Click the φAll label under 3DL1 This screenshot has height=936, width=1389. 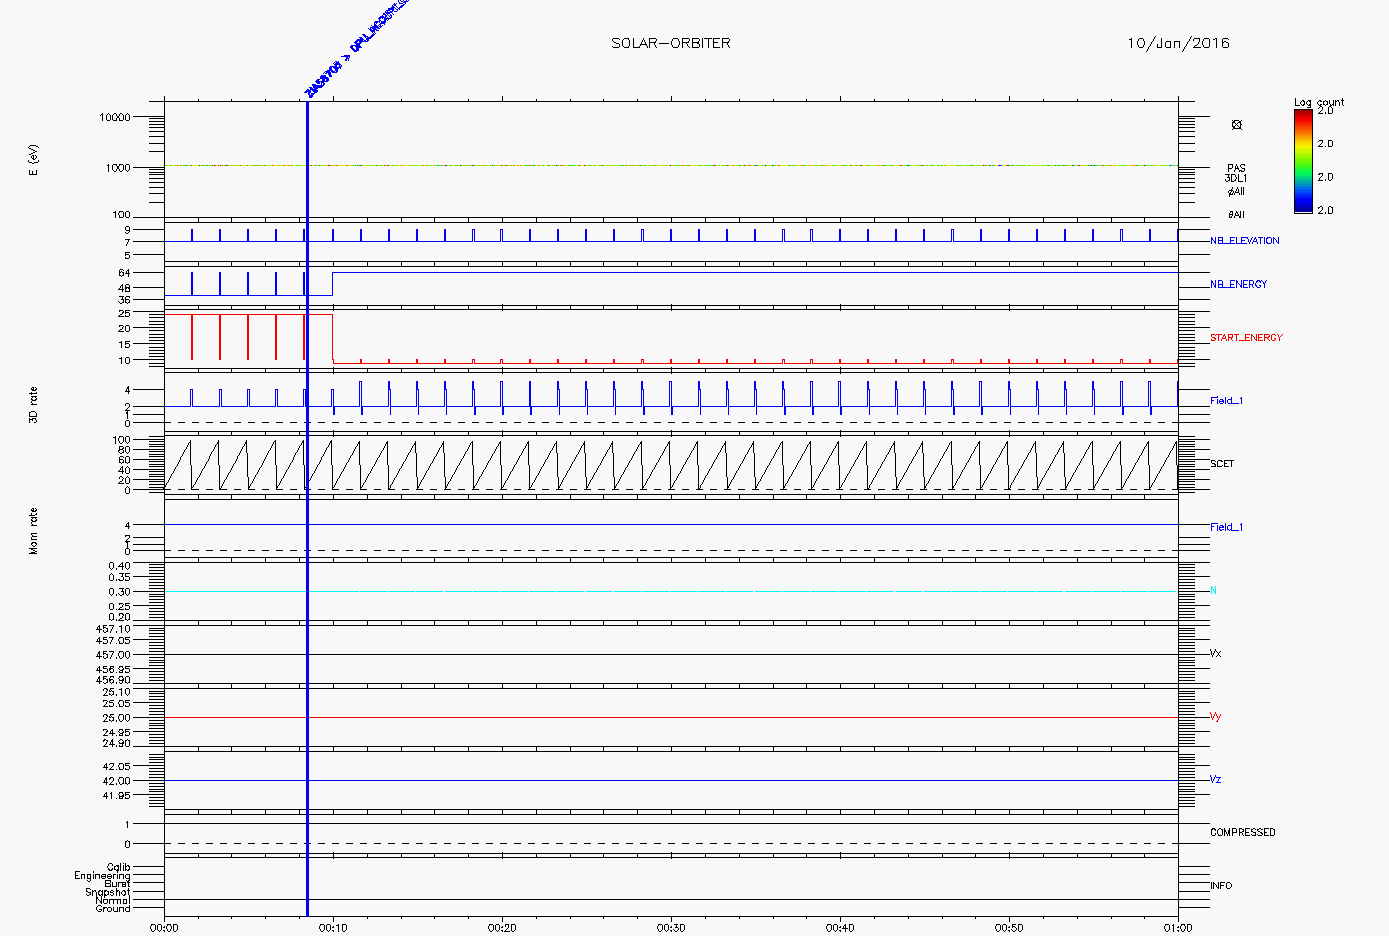(x=1237, y=191)
